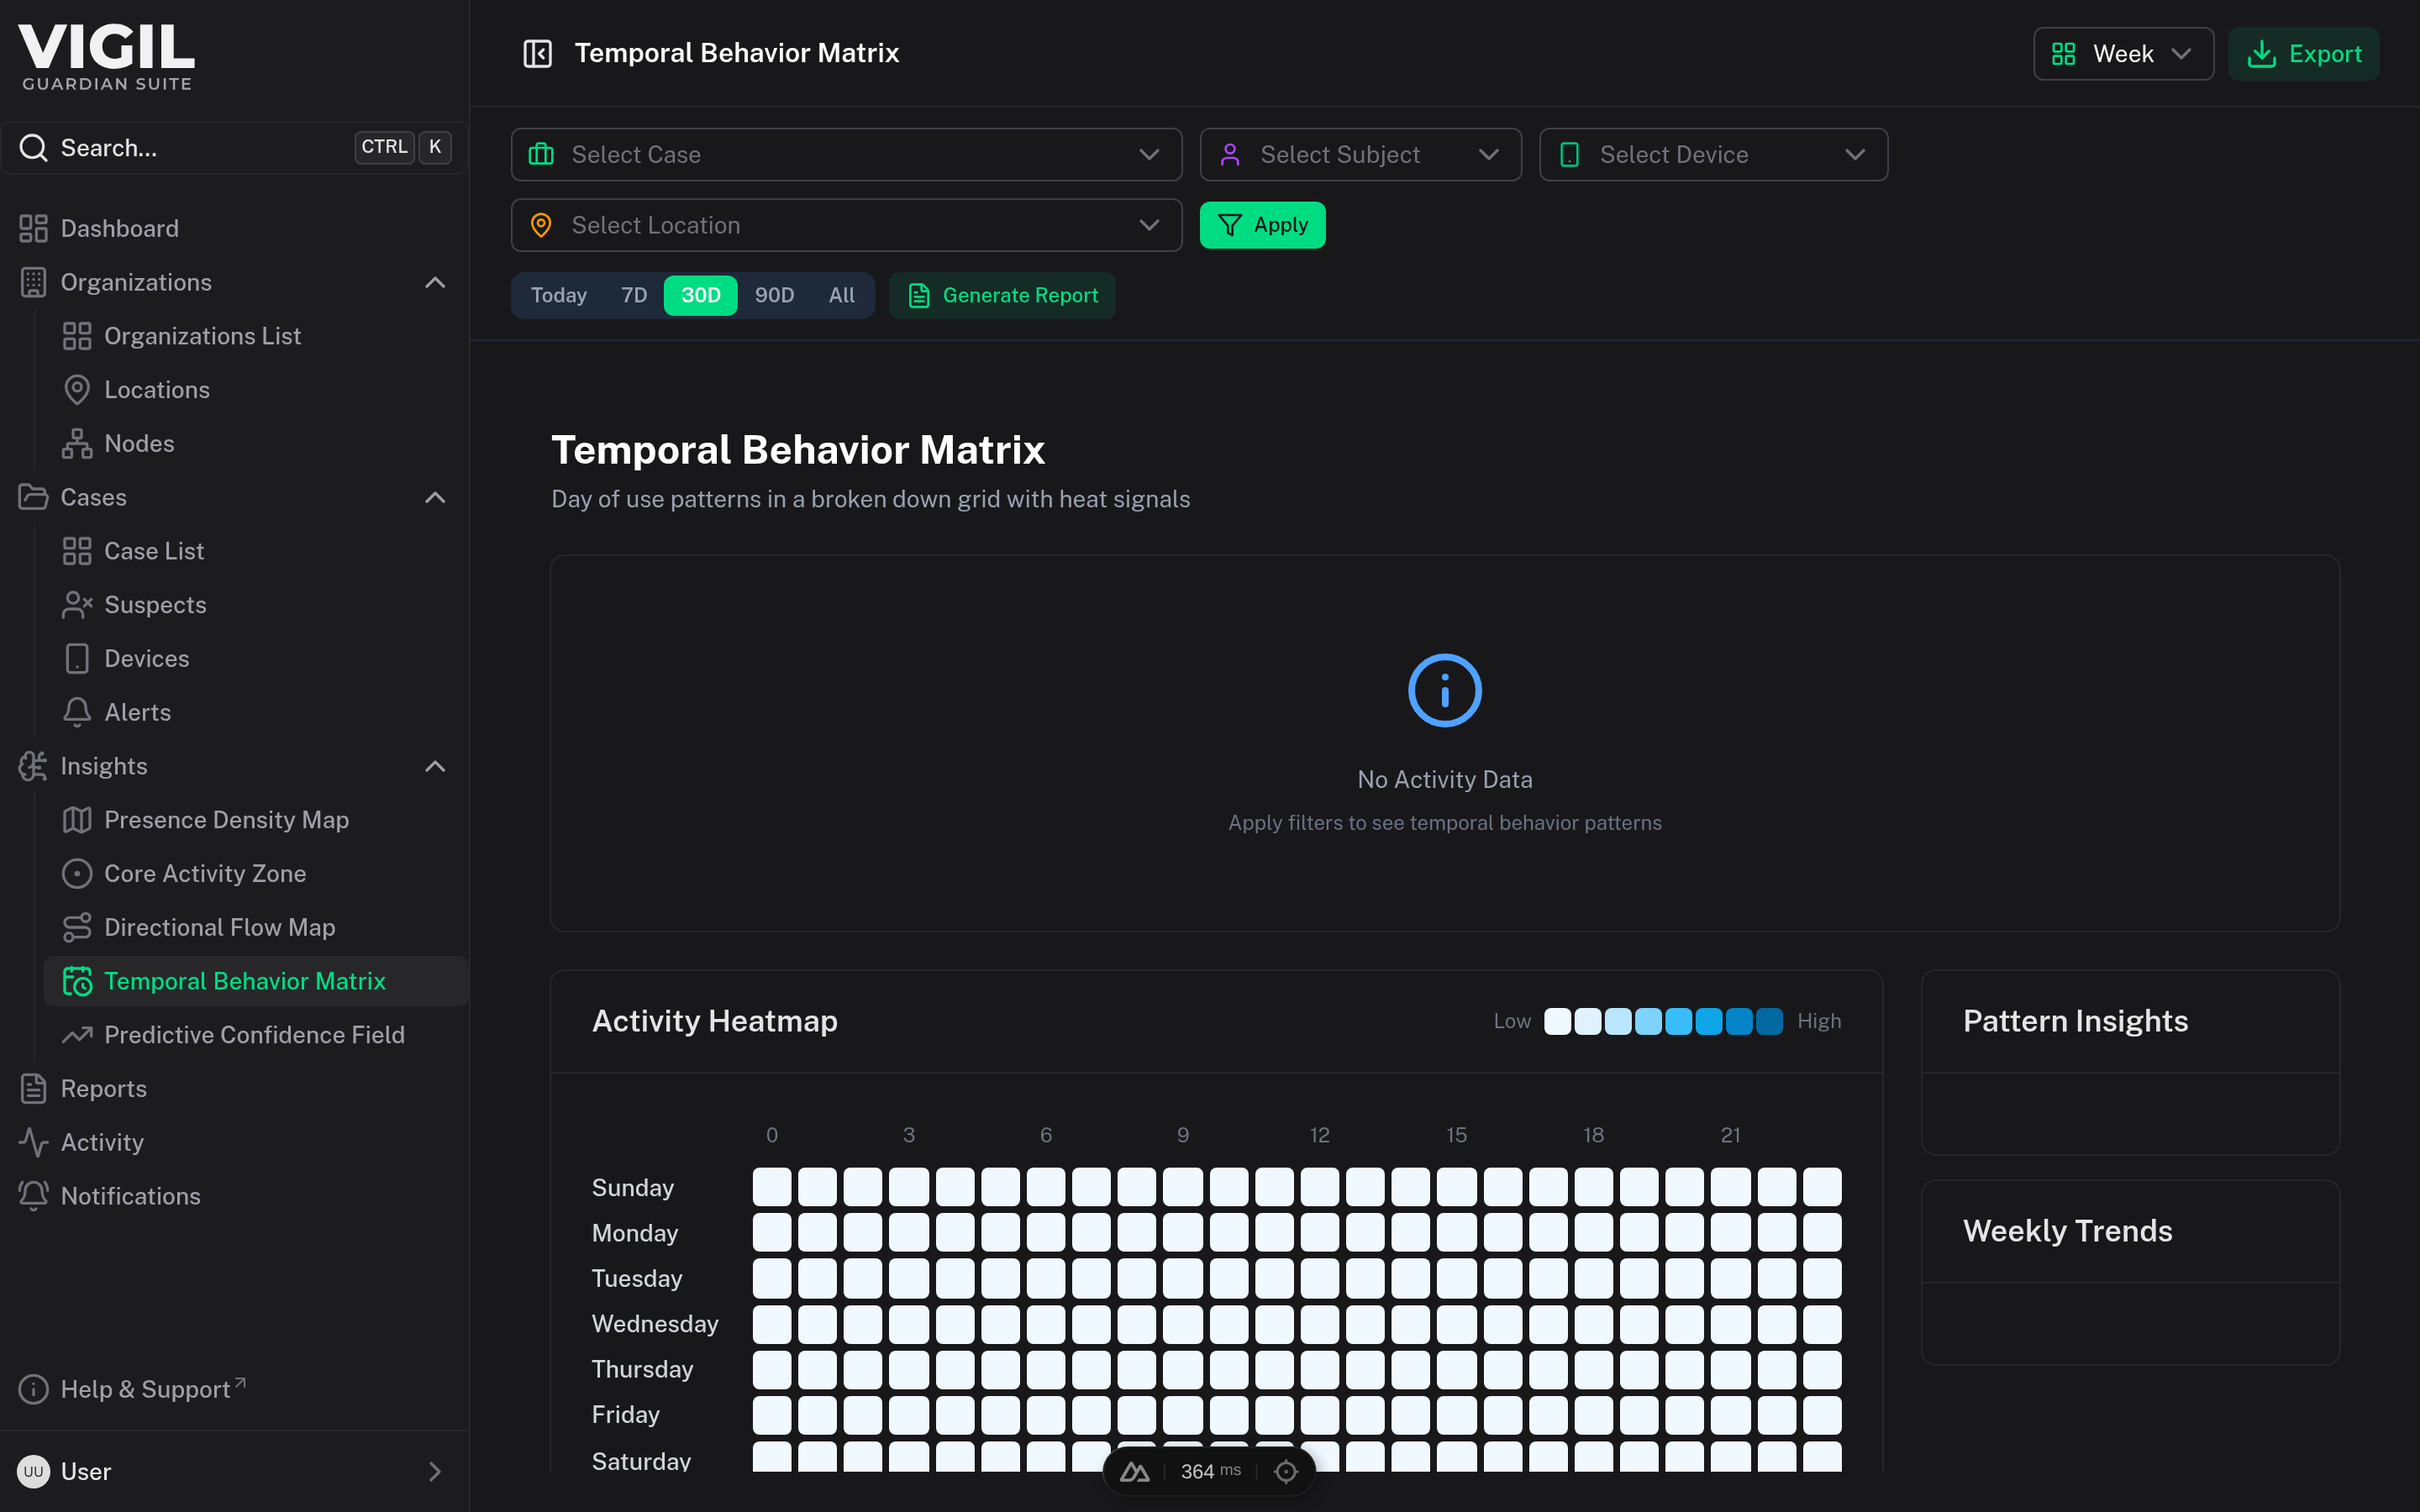Select the Today time range
This screenshot has height=1512, width=2420.
pos(558,296)
